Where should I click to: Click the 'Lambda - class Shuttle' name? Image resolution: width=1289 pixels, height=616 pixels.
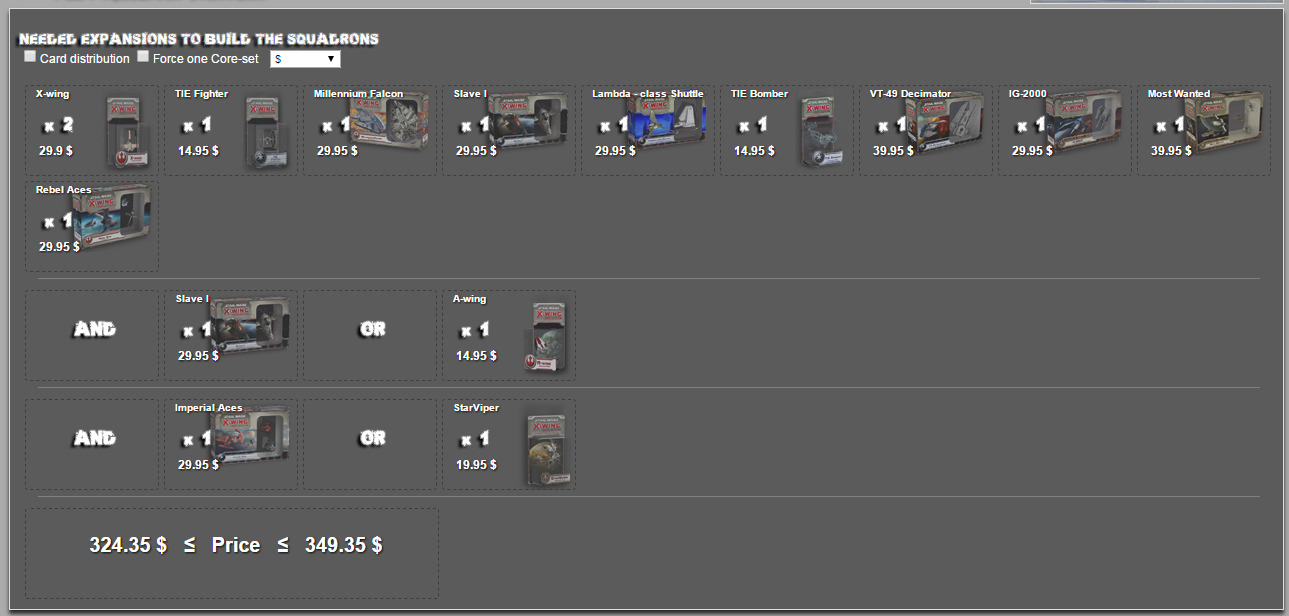pyautogui.click(x=647, y=94)
